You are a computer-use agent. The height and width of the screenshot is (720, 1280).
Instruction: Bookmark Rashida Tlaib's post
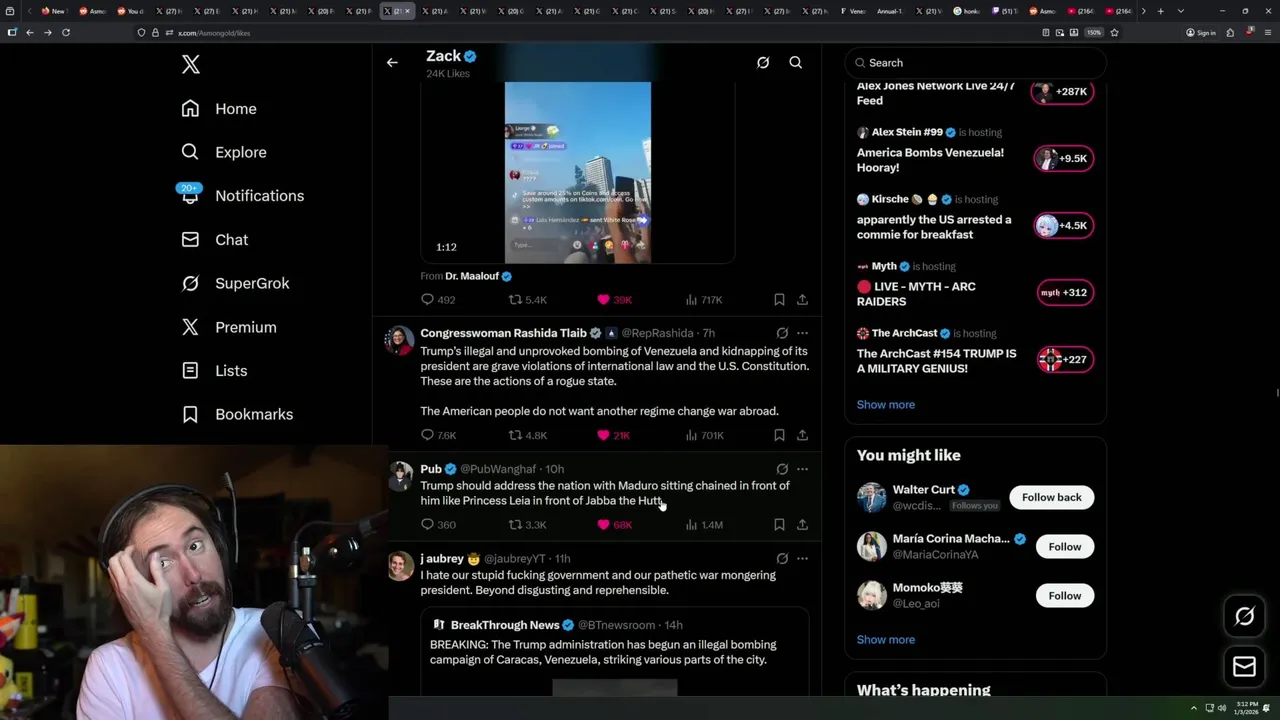pos(779,435)
